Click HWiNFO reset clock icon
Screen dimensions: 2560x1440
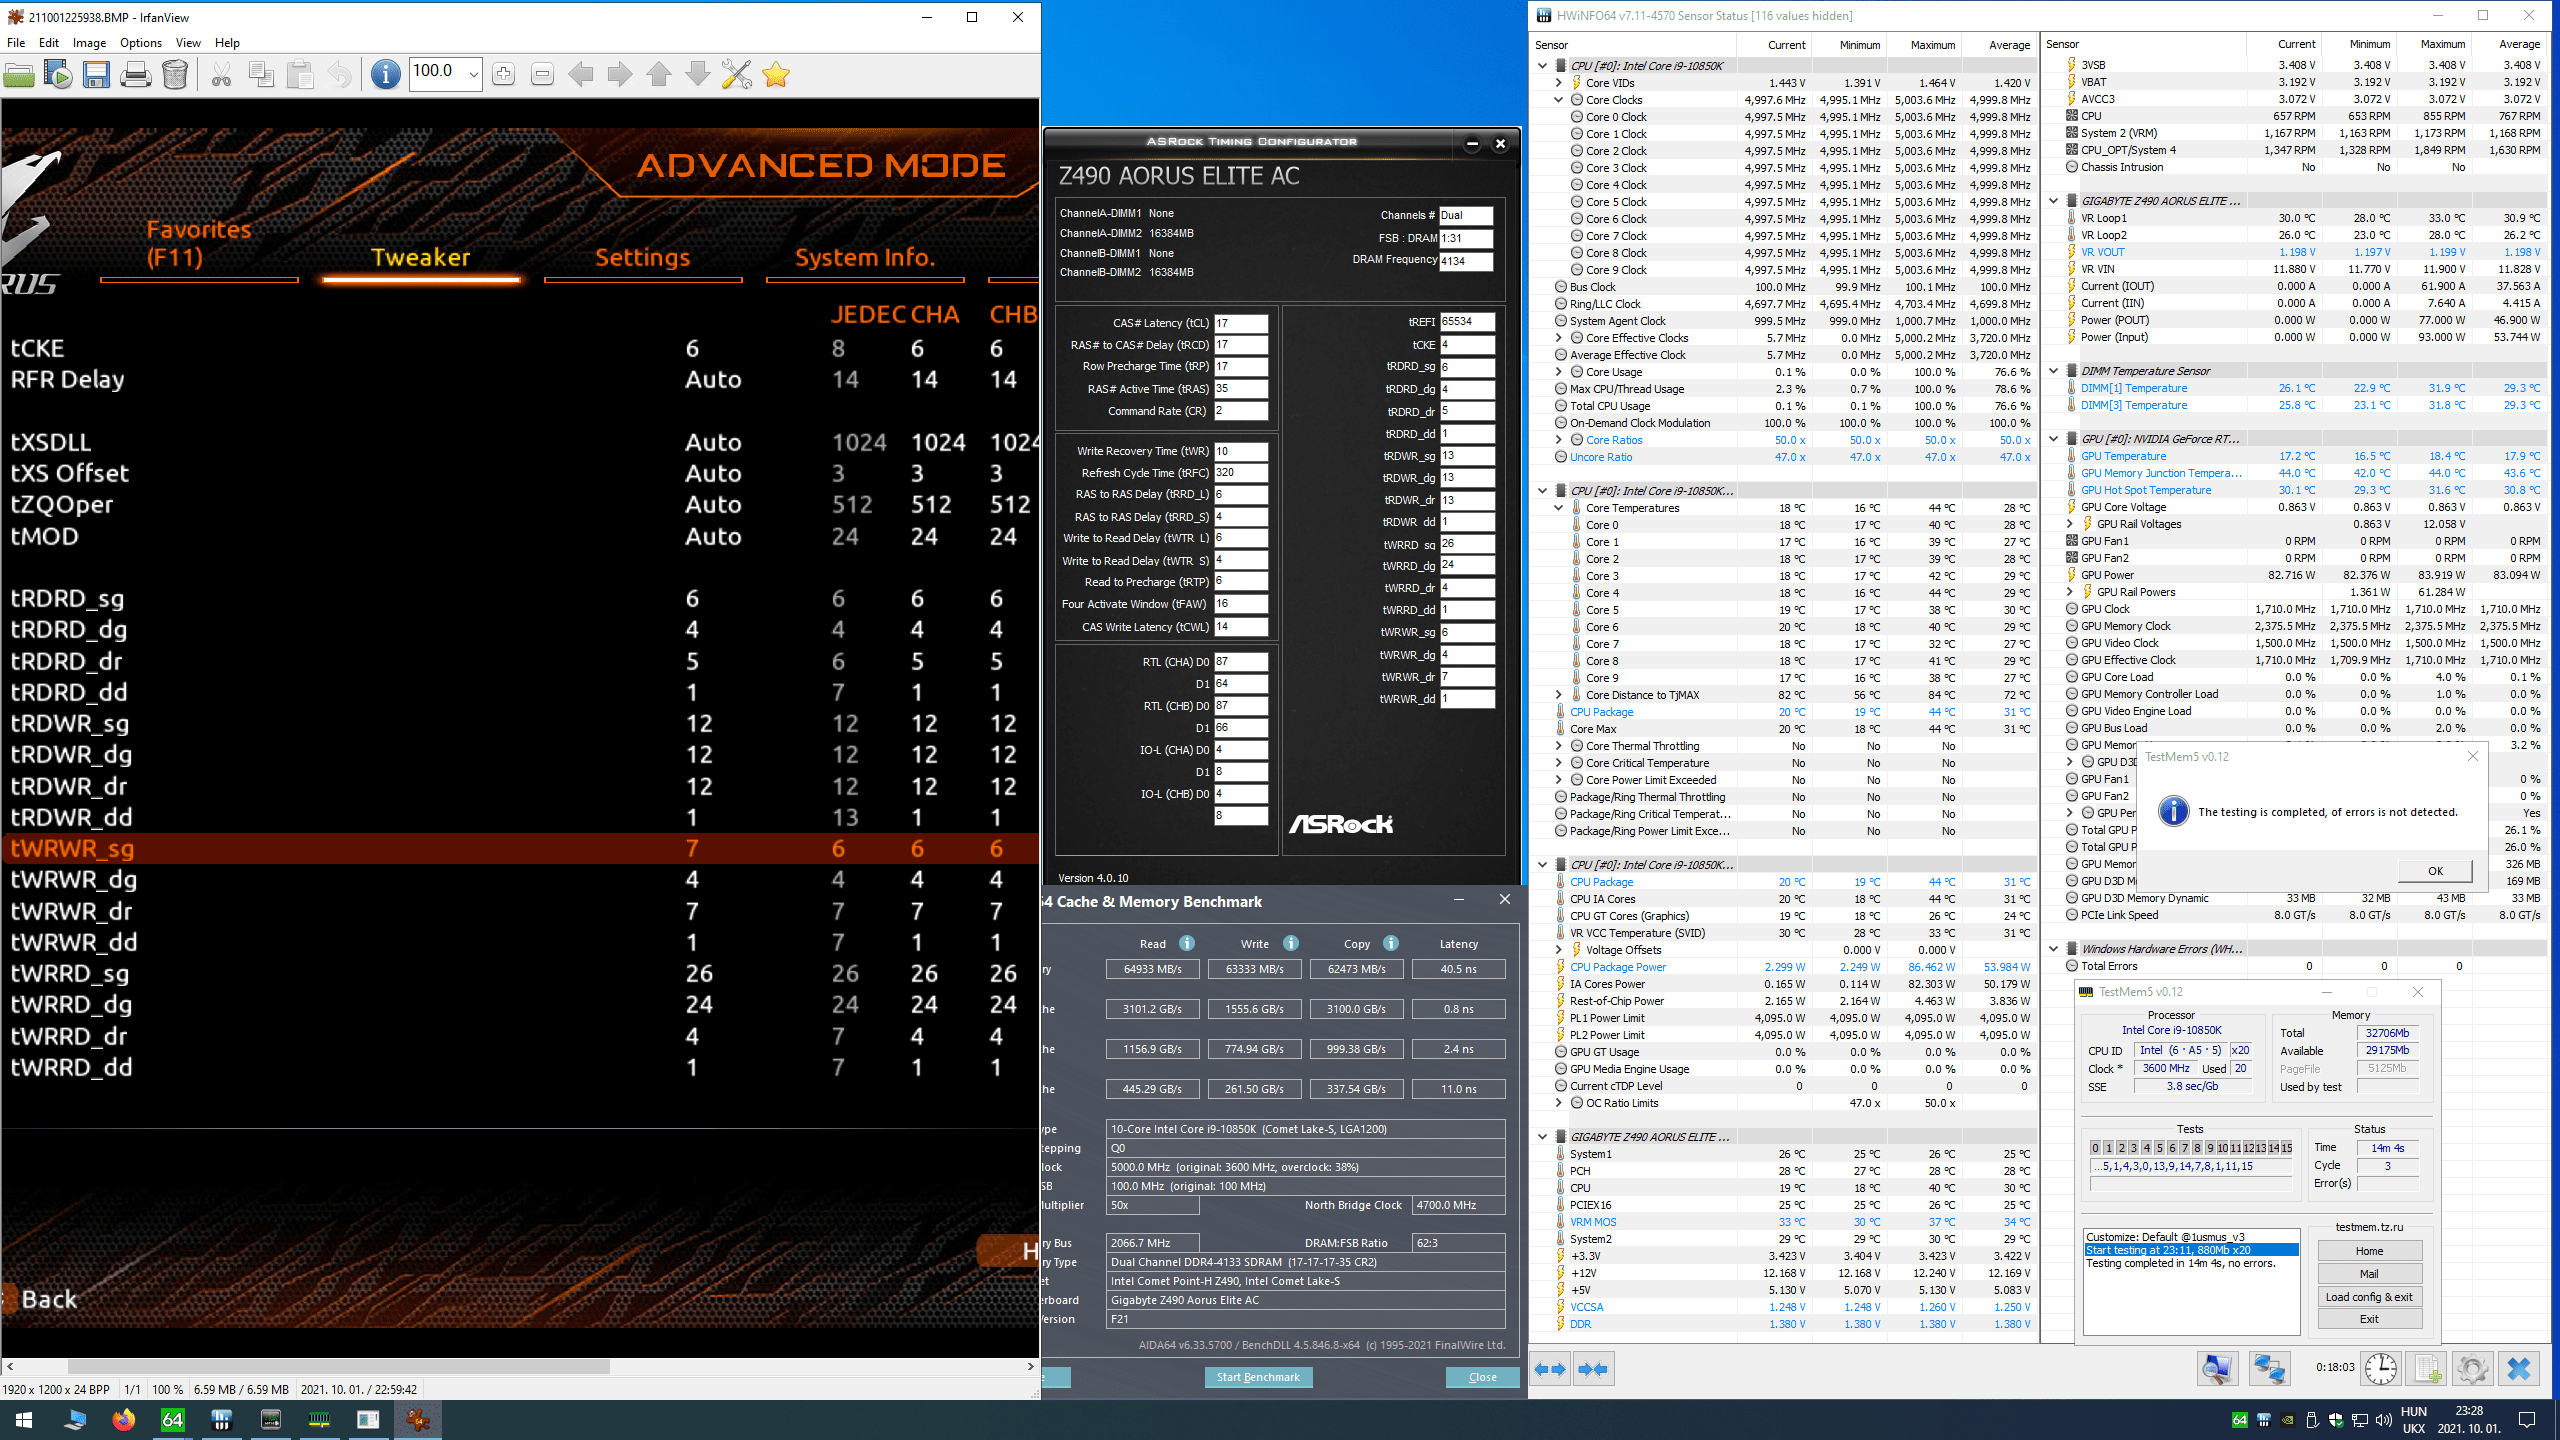click(x=2381, y=1369)
